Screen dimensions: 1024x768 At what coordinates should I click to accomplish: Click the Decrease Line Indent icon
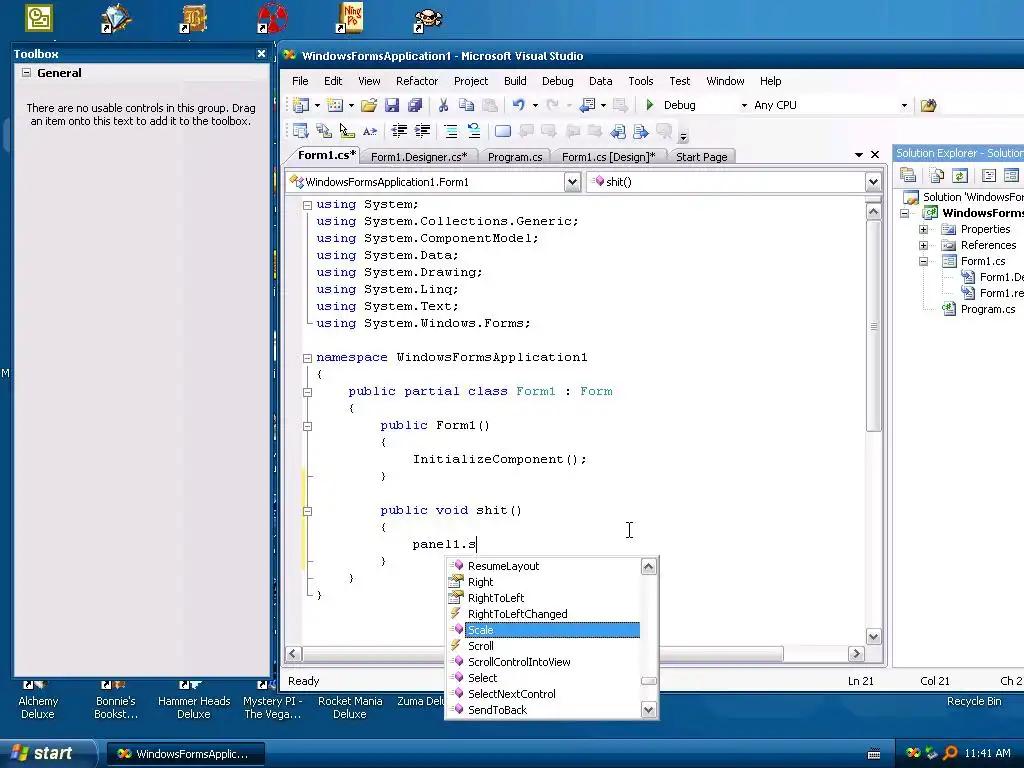399,131
